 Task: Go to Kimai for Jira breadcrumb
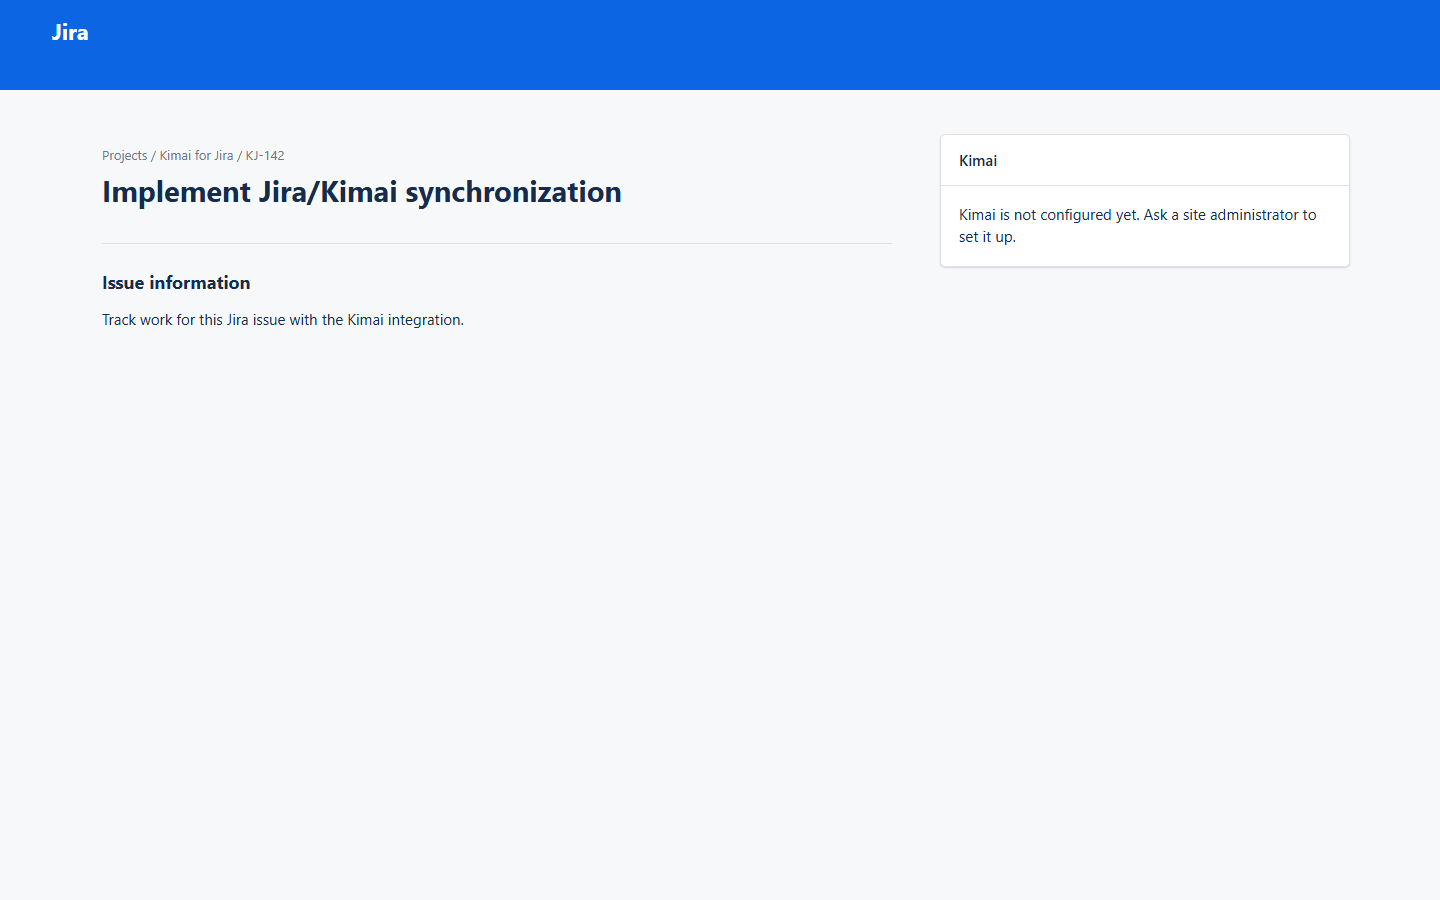(196, 156)
